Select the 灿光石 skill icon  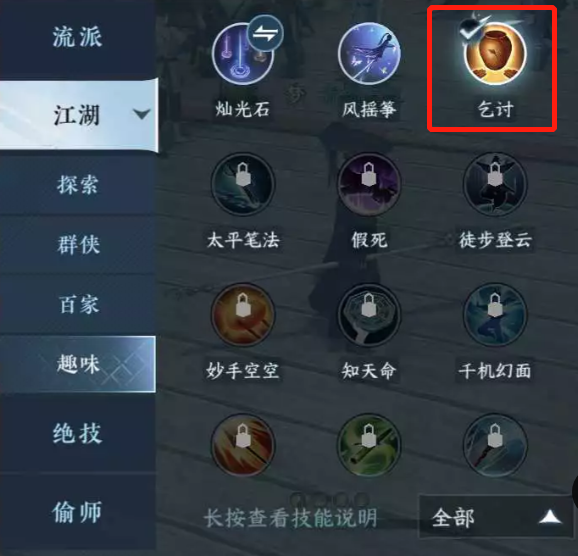point(243,54)
